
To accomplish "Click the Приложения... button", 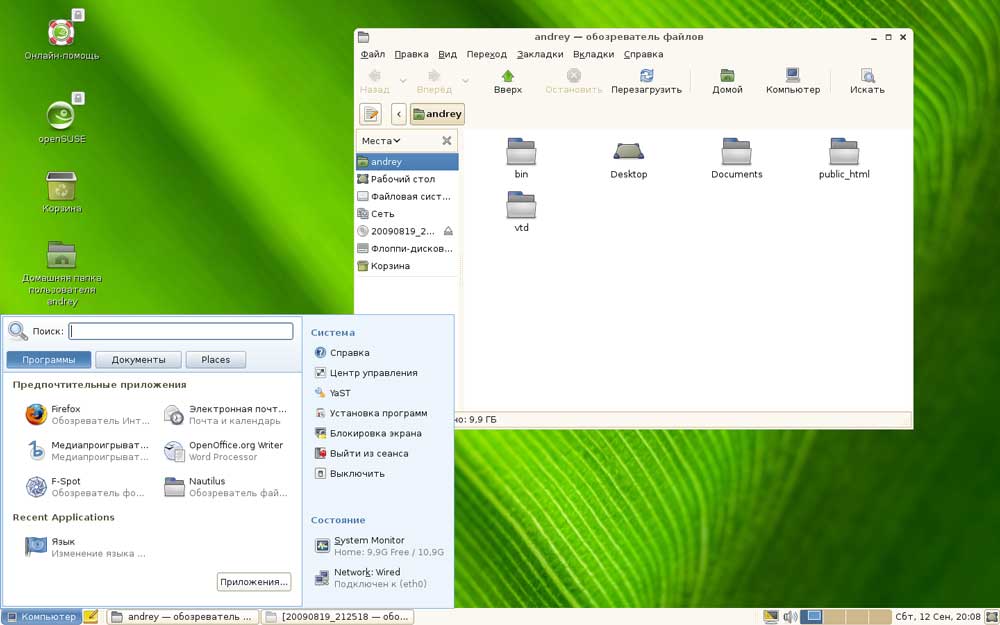I will [254, 581].
